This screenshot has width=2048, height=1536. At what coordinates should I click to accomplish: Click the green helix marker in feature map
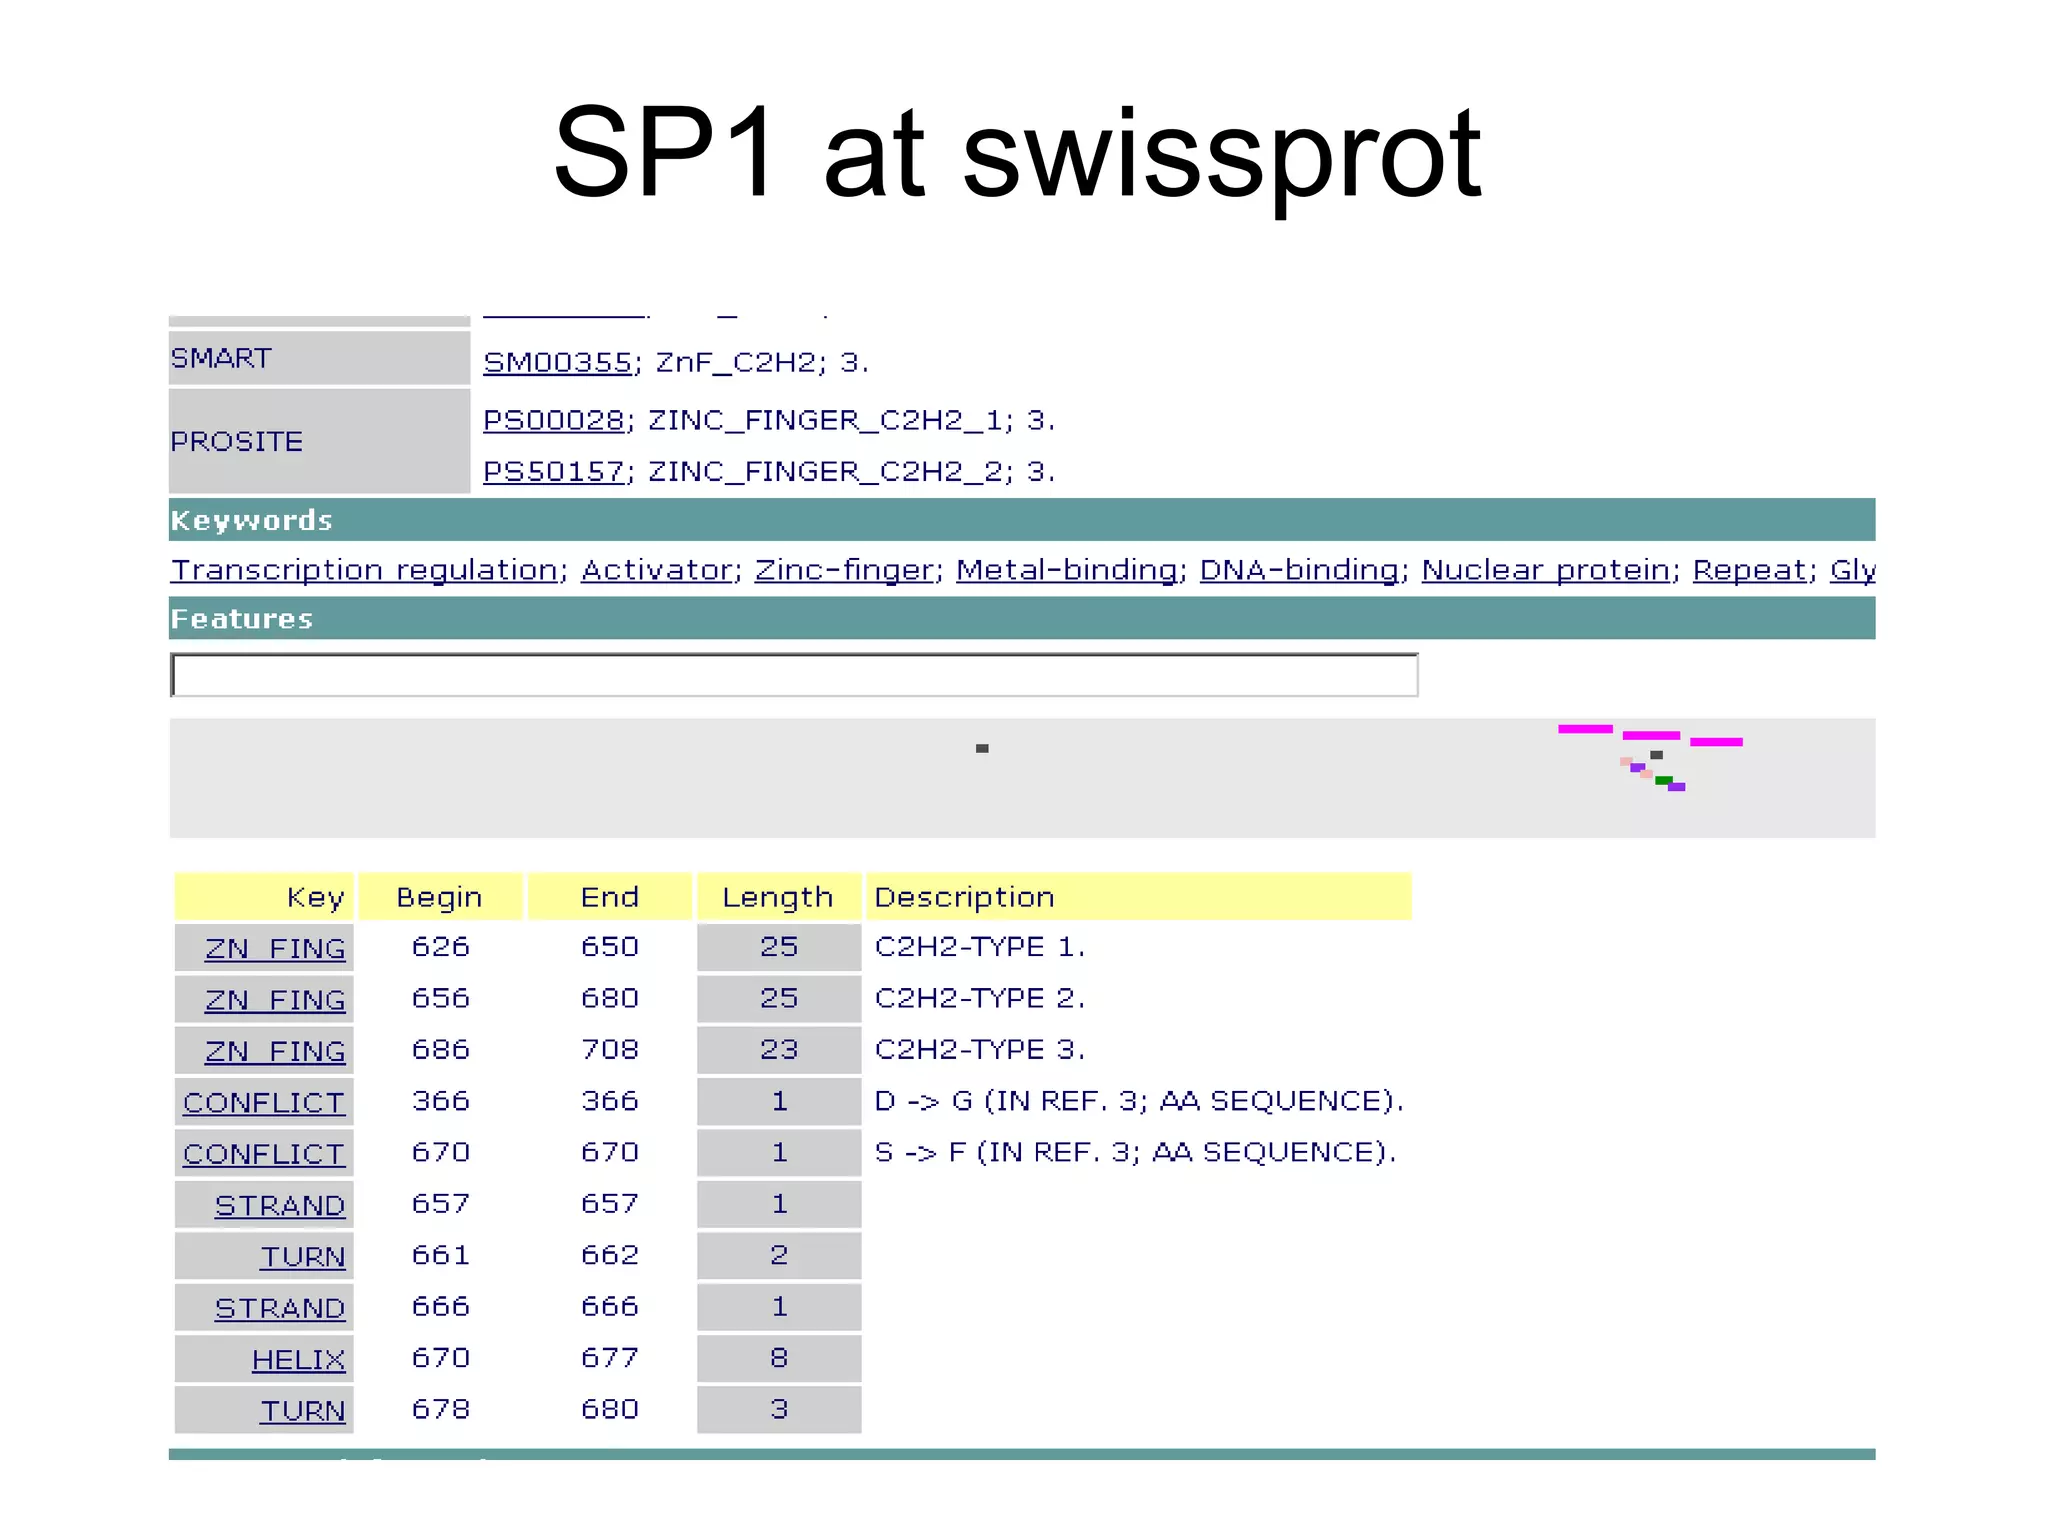[1663, 780]
